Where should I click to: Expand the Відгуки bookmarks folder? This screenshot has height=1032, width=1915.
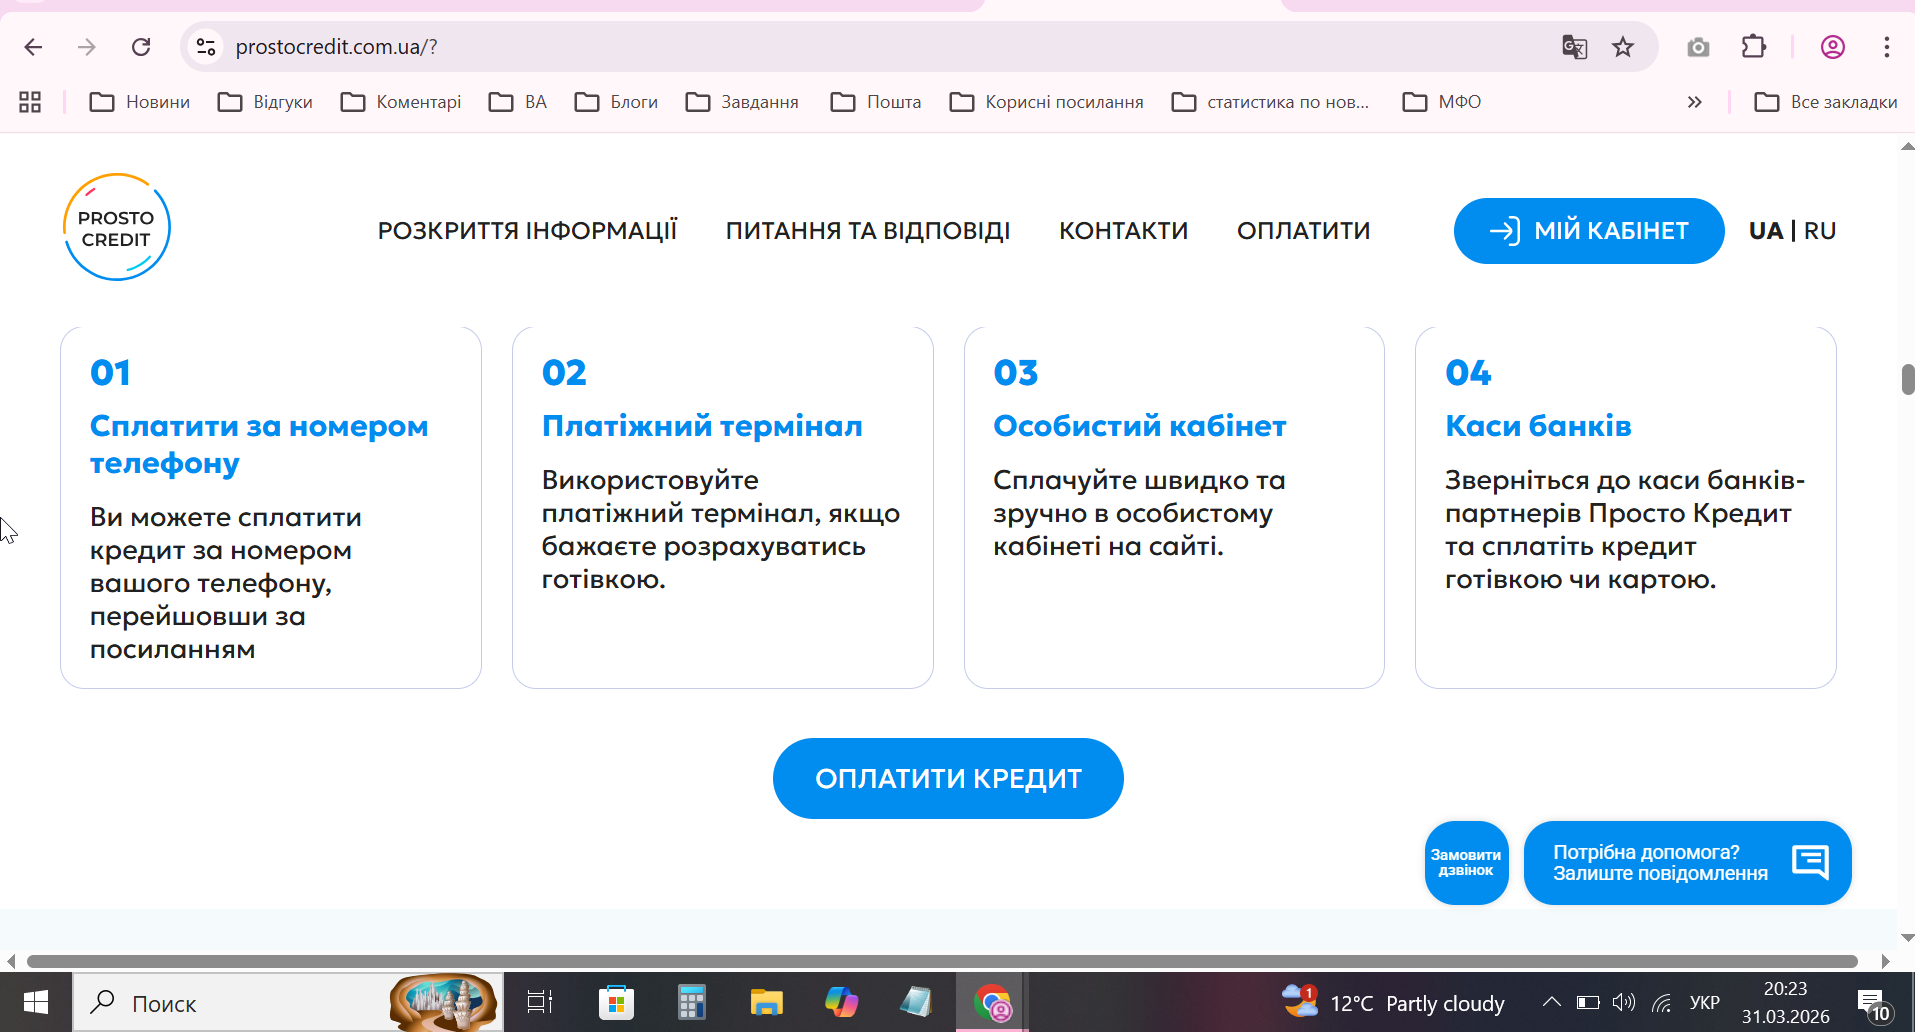[265, 102]
